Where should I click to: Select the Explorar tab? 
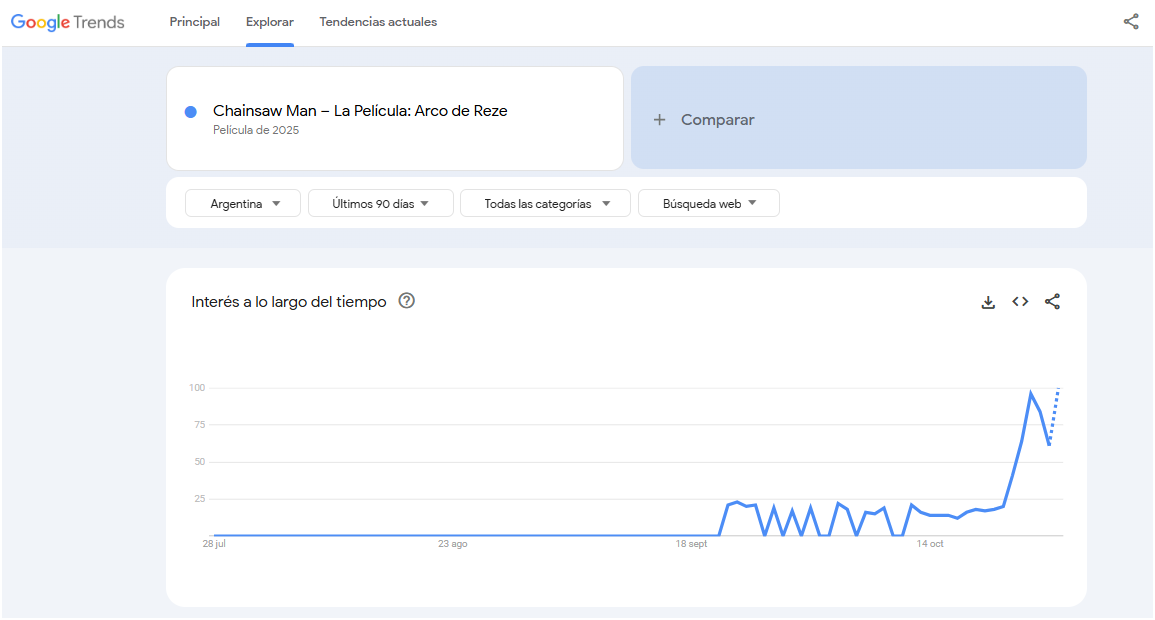(x=270, y=22)
